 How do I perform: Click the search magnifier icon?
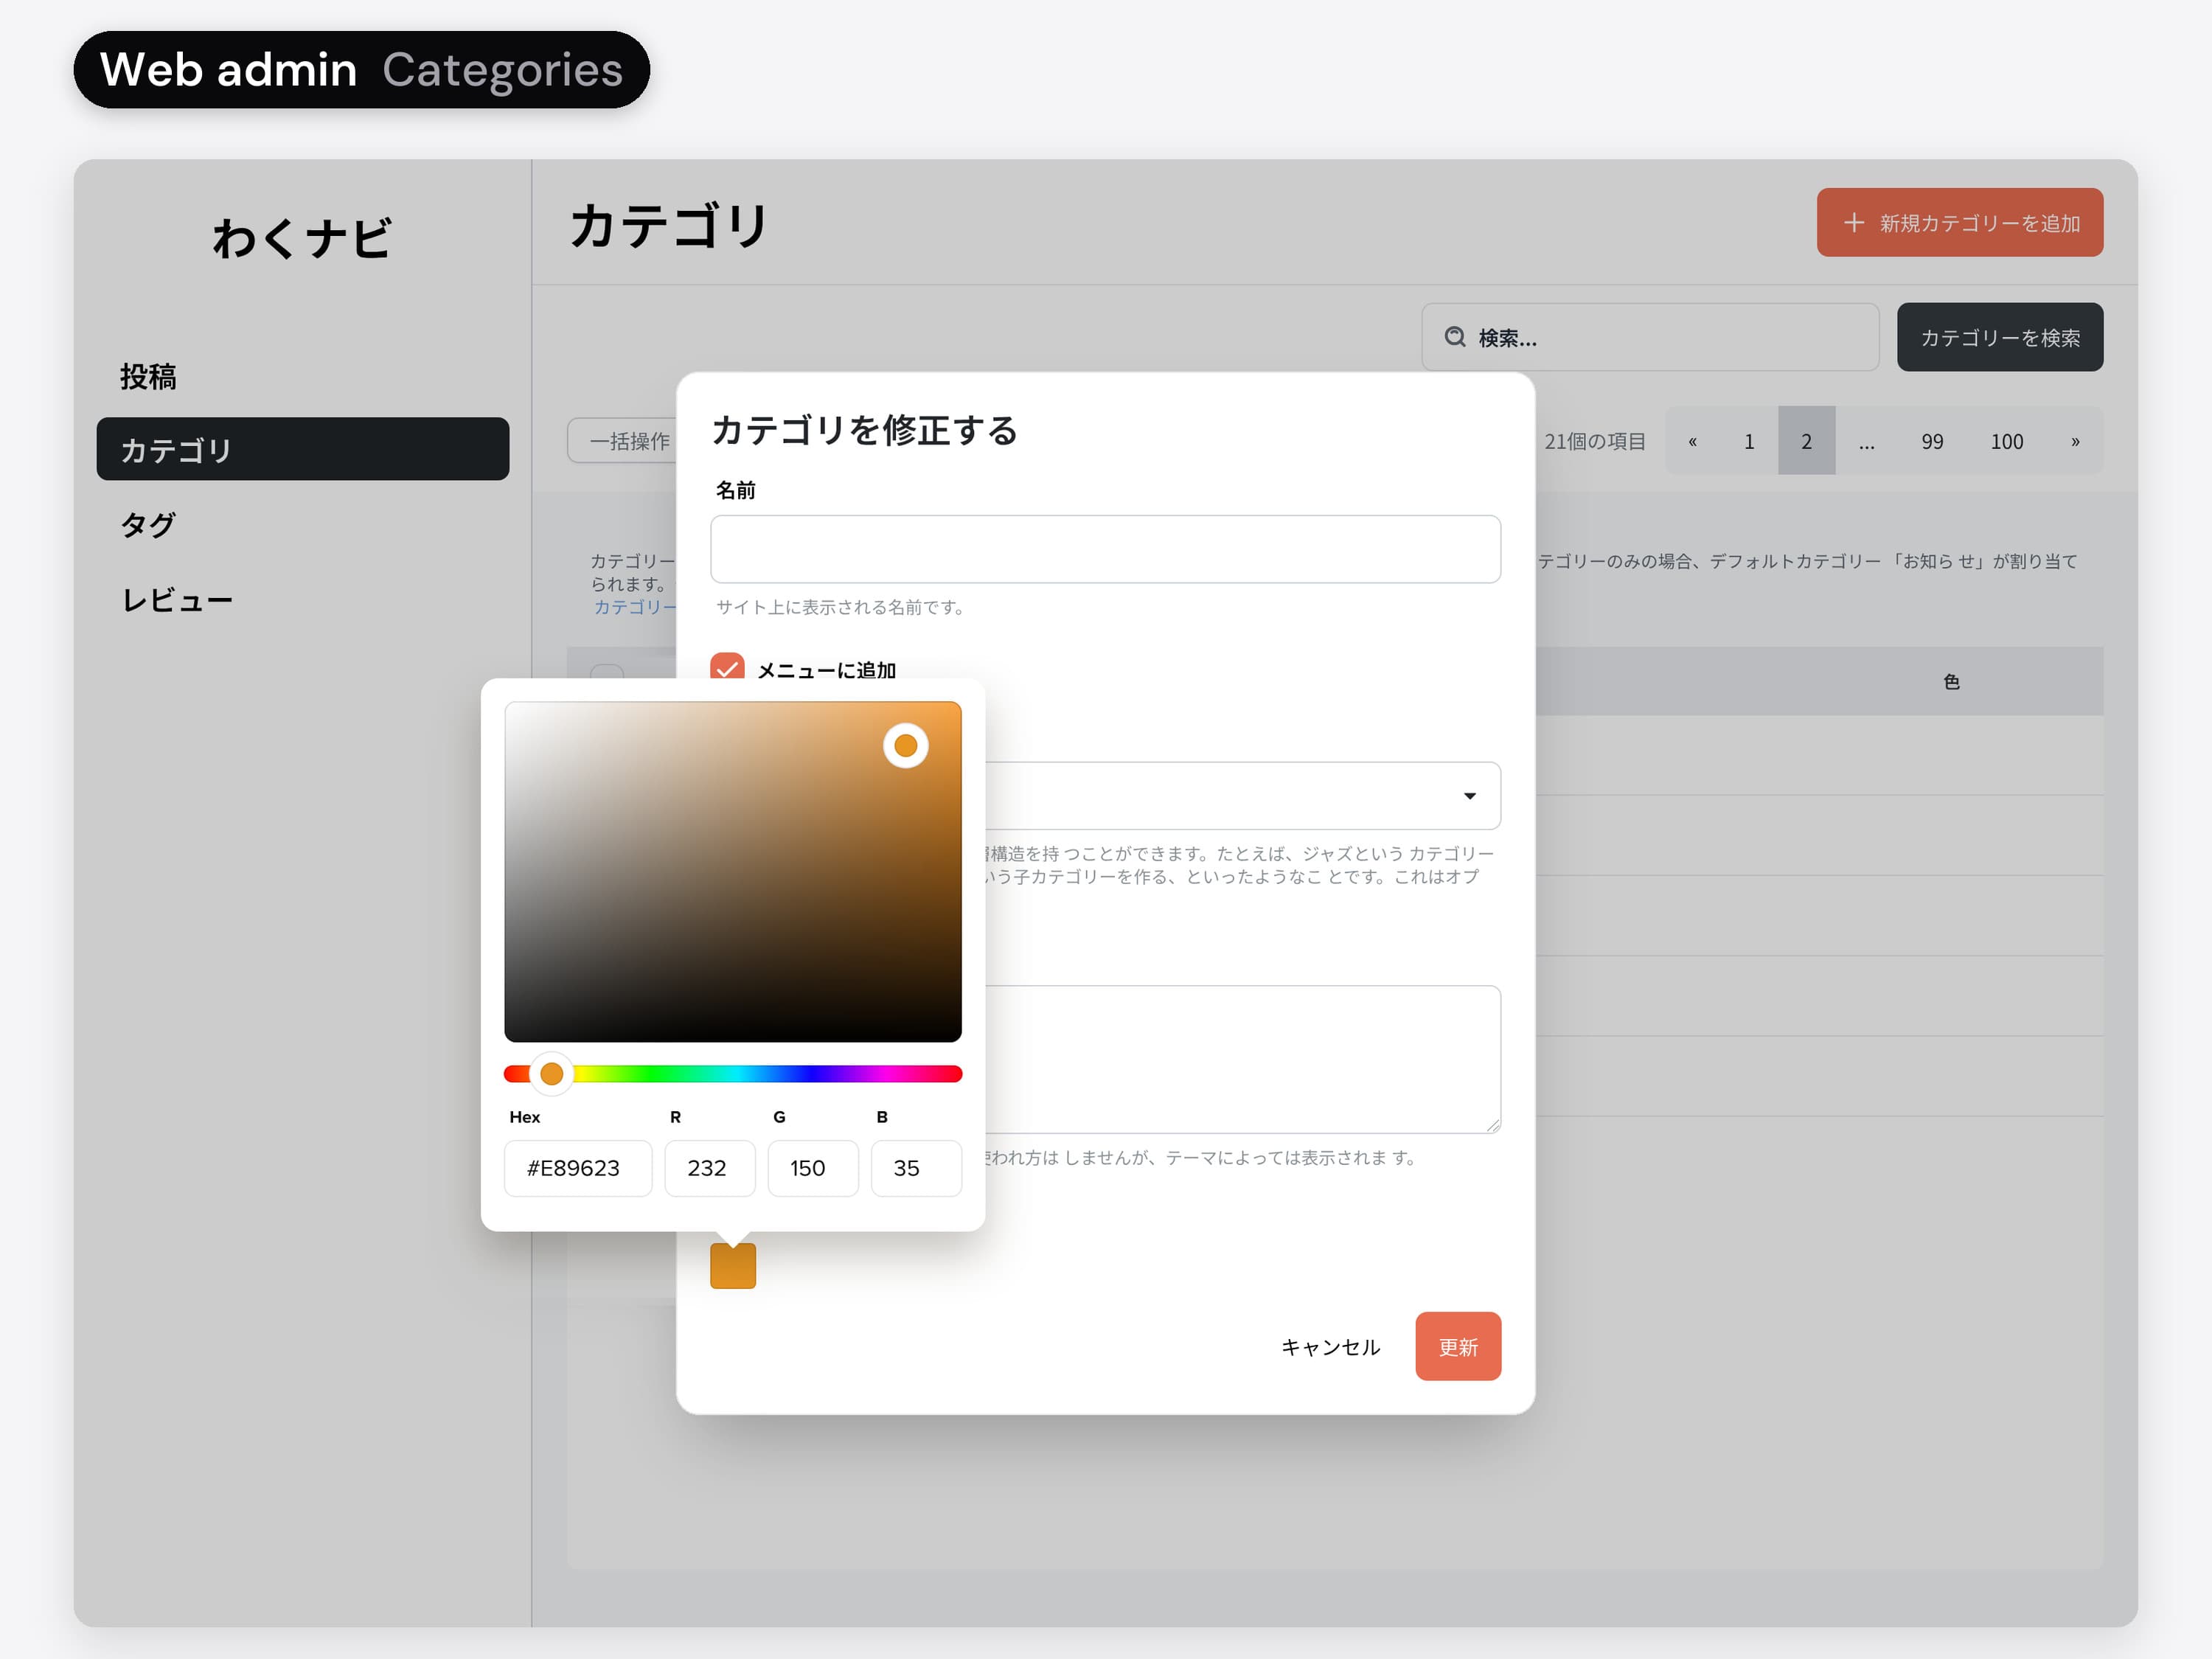pos(1455,337)
